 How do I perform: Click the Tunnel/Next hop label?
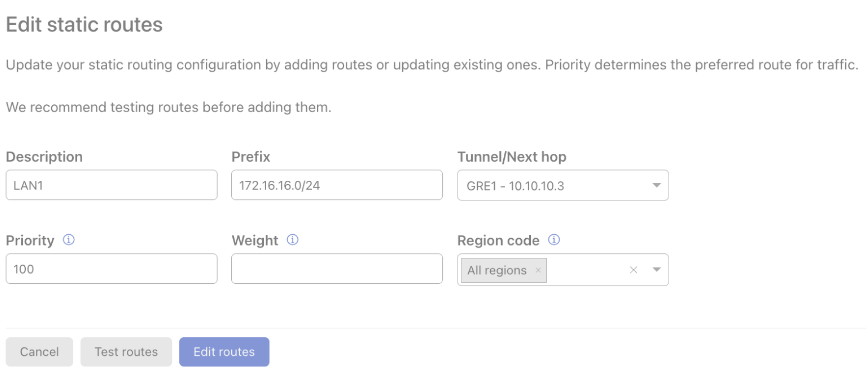tap(512, 157)
